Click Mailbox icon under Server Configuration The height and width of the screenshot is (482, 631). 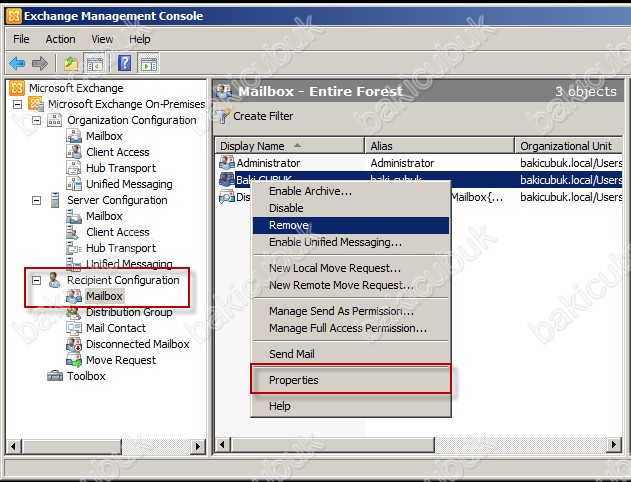74,216
